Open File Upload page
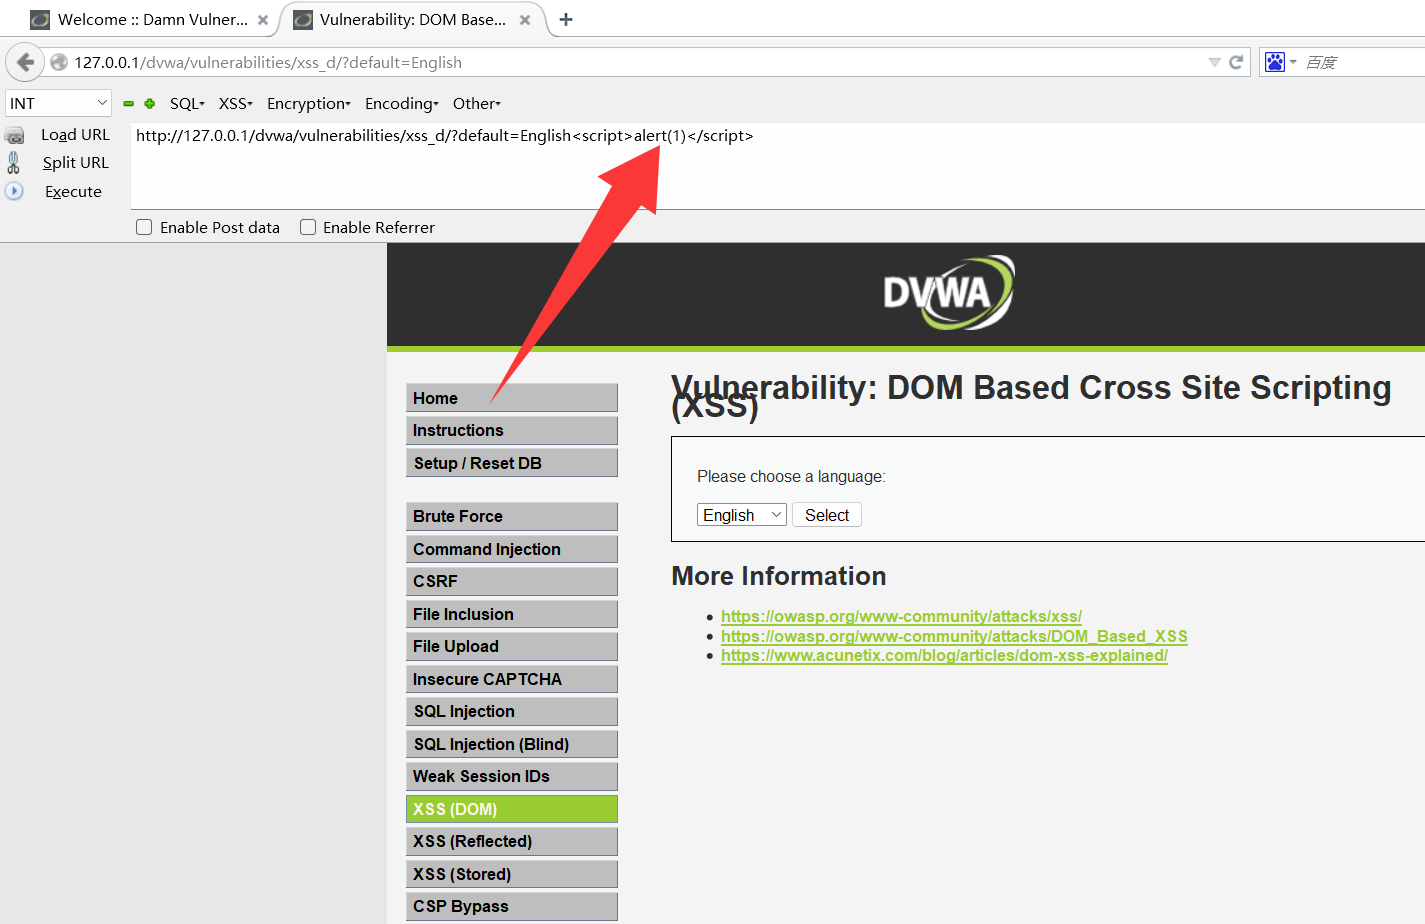 coord(512,646)
